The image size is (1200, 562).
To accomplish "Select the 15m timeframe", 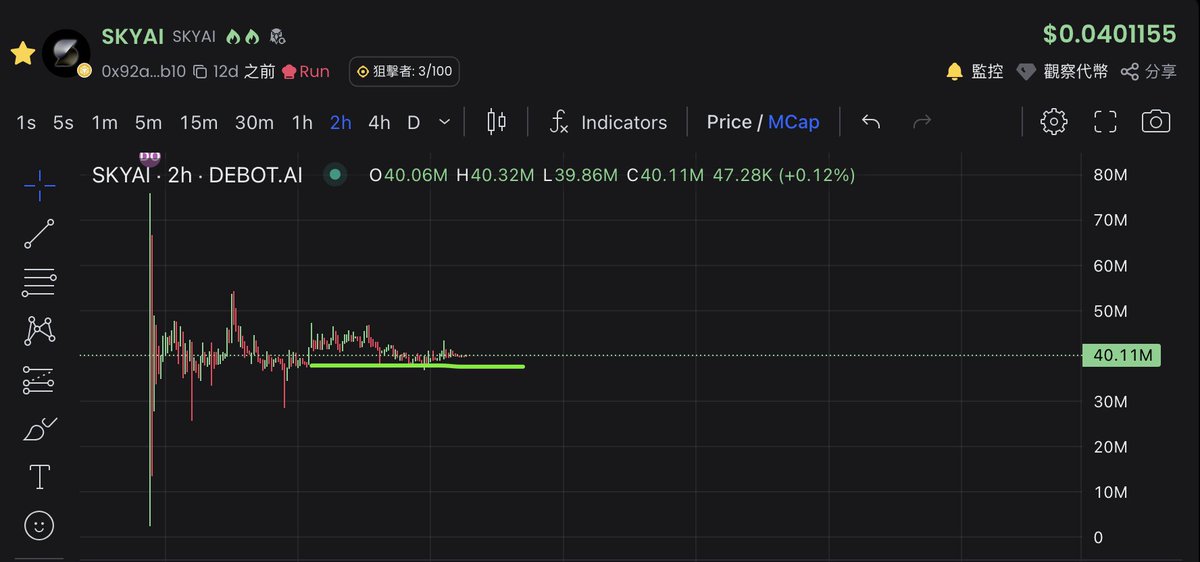I will (199, 122).
